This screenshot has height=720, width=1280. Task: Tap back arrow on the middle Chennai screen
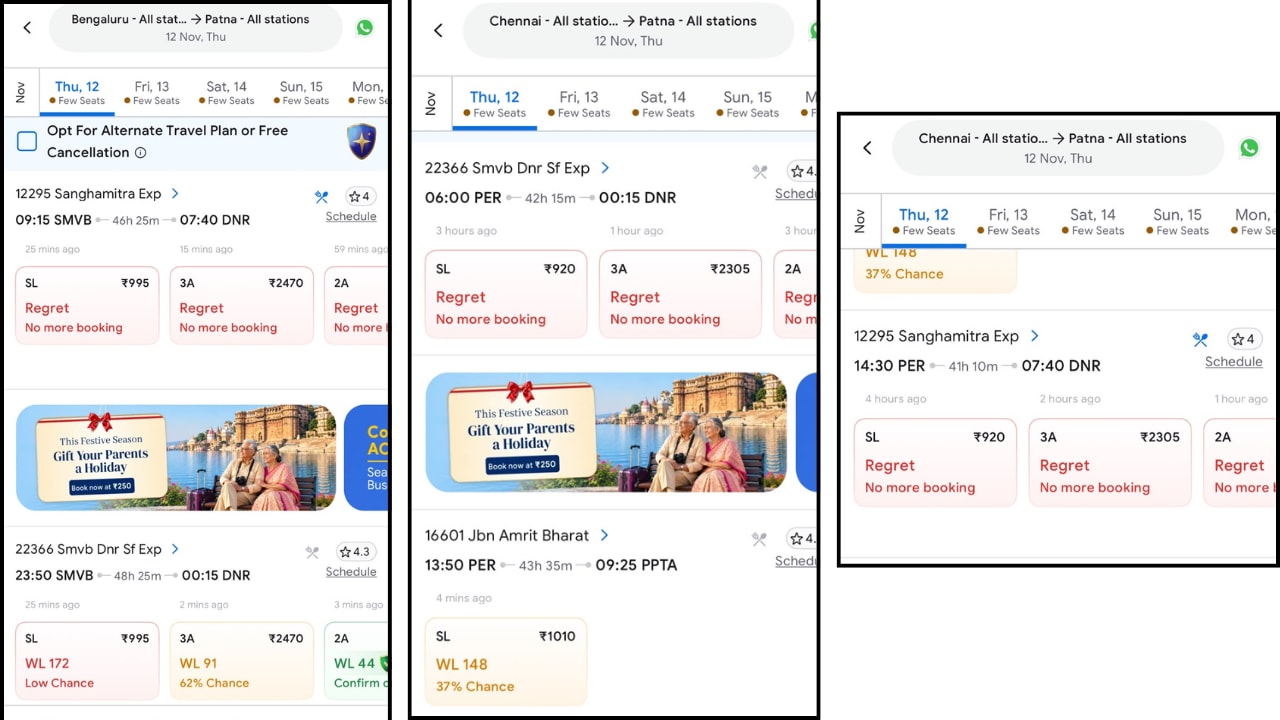[437, 30]
